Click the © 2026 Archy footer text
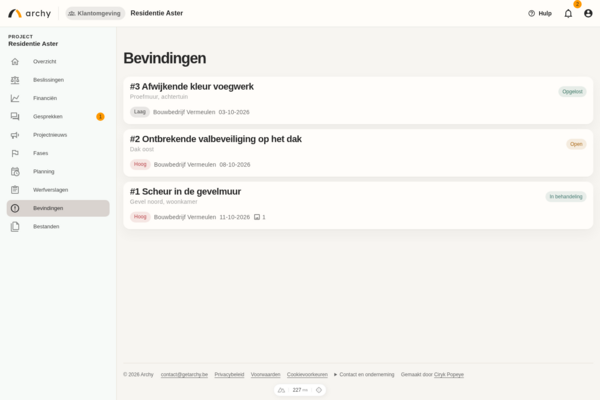 138,374
